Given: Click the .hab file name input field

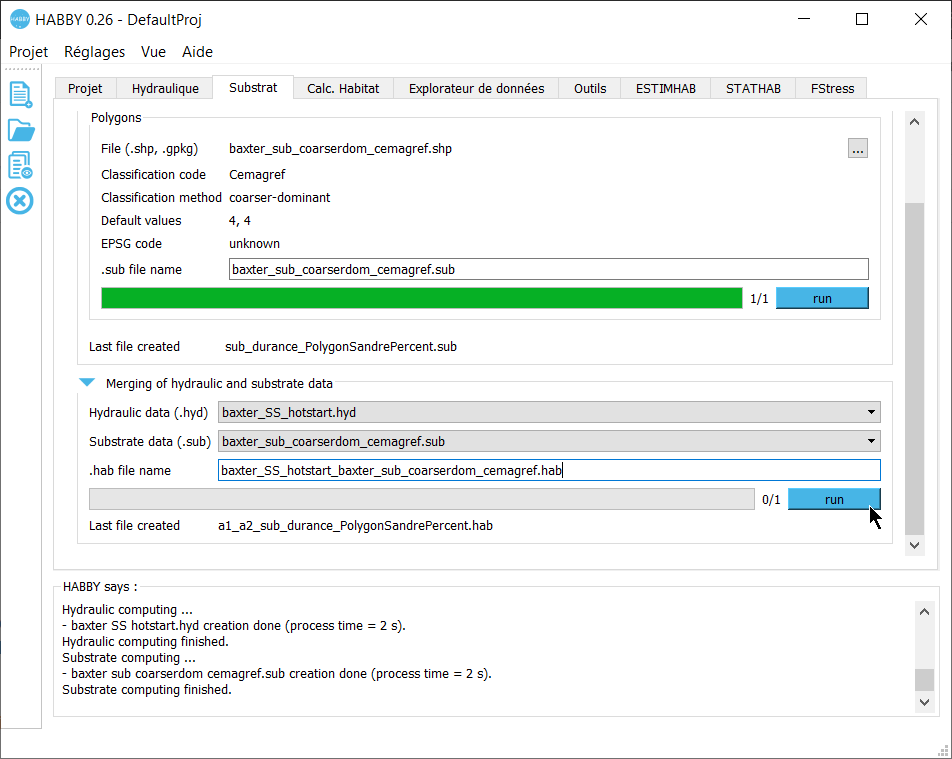Looking at the screenshot, I should tap(549, 470).
